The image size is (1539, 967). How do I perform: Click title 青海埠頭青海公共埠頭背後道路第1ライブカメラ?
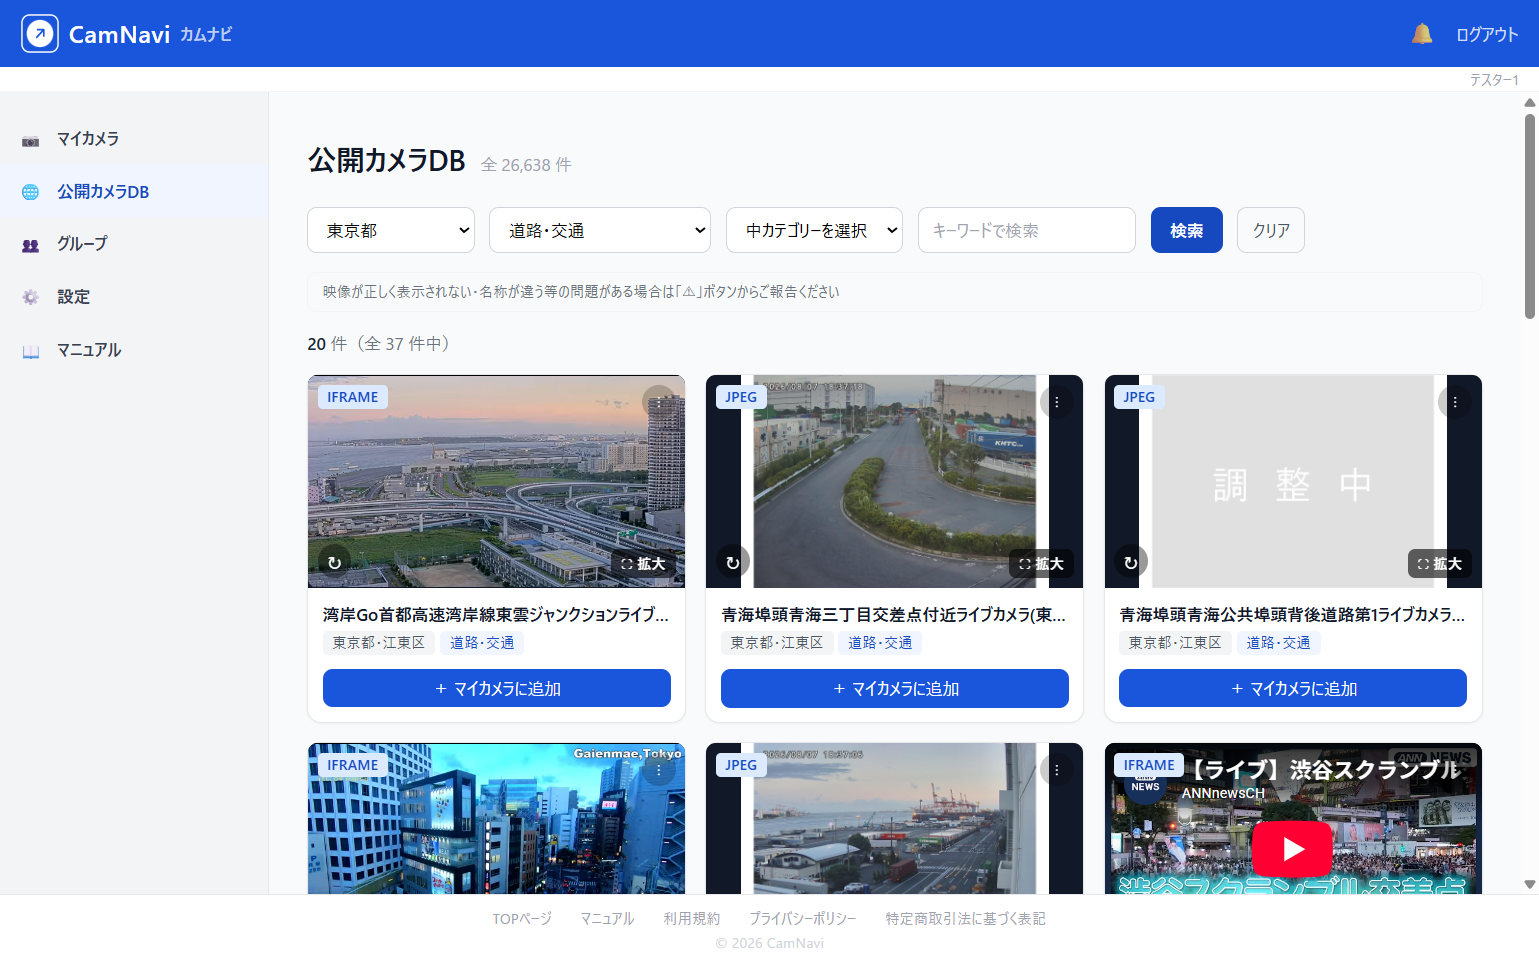point(1292,615)
